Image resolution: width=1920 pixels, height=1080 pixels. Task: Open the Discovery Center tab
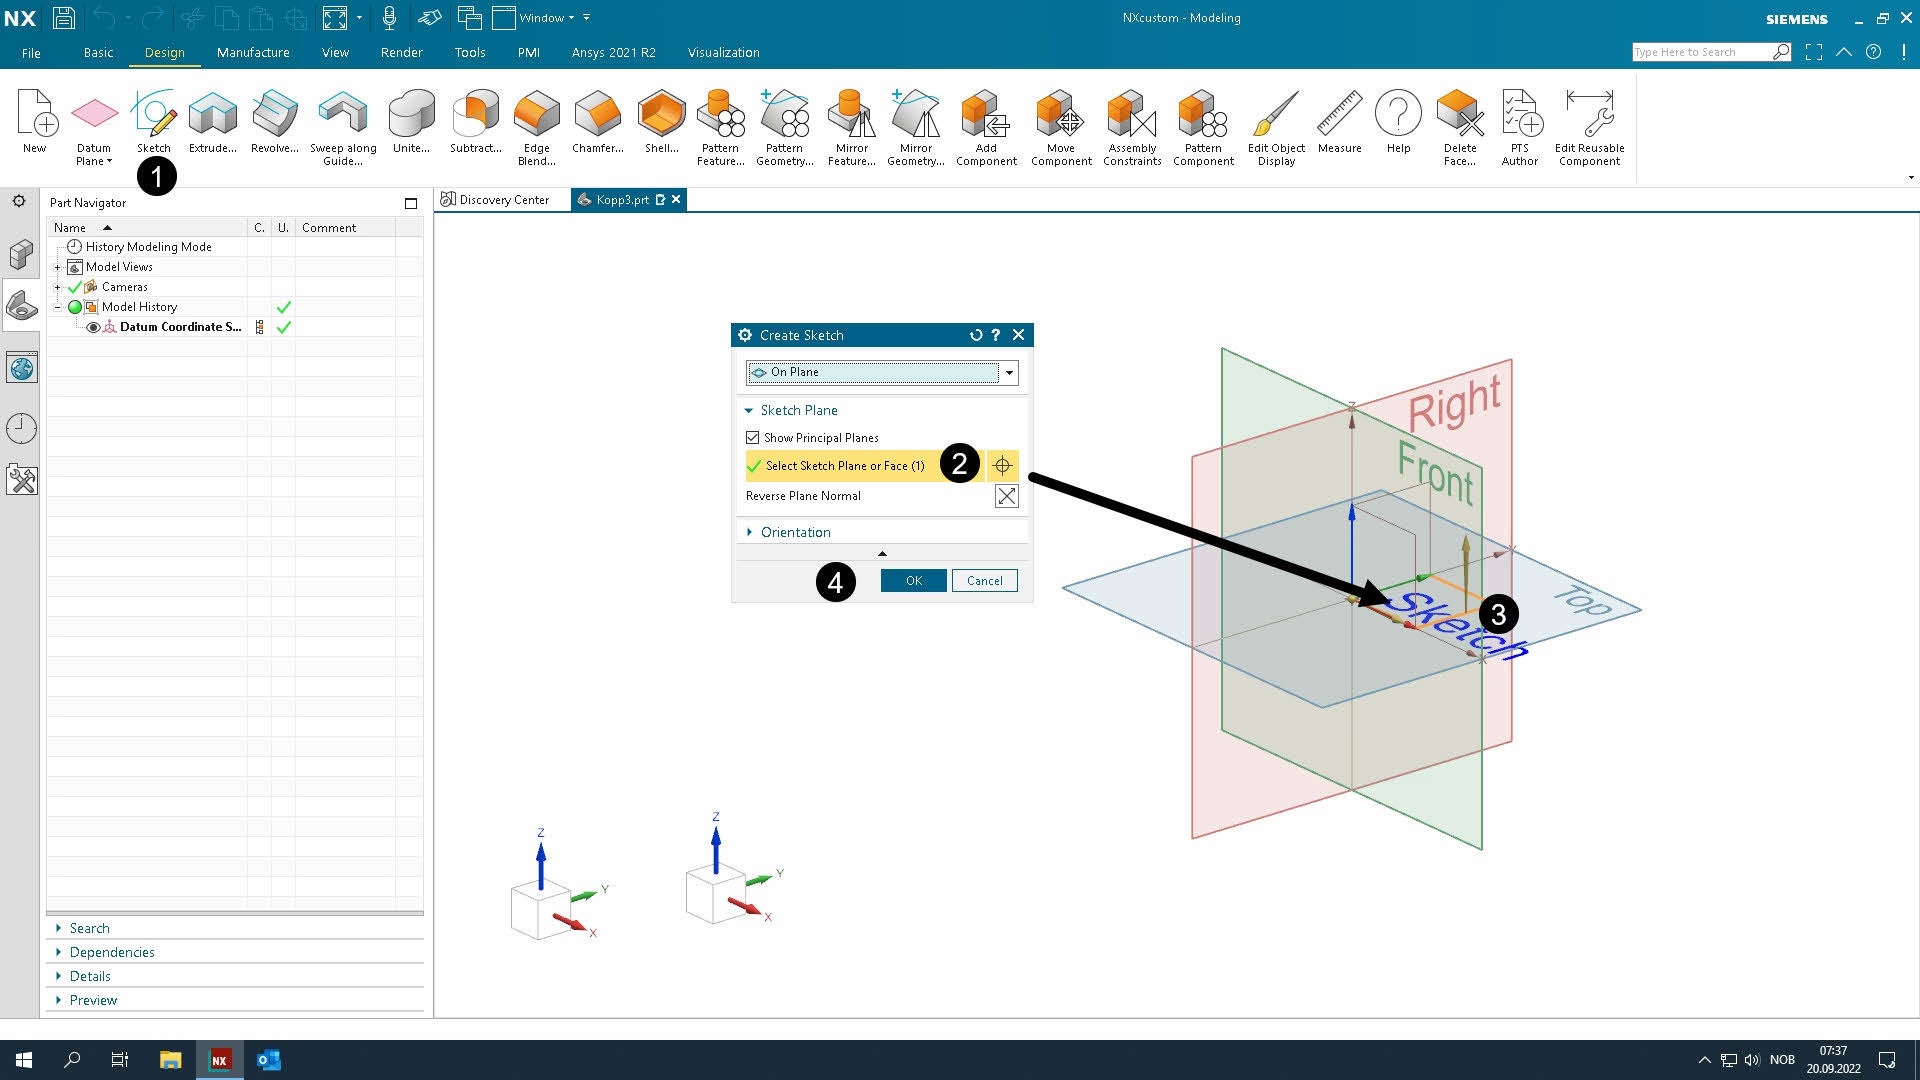coord(503,200)
